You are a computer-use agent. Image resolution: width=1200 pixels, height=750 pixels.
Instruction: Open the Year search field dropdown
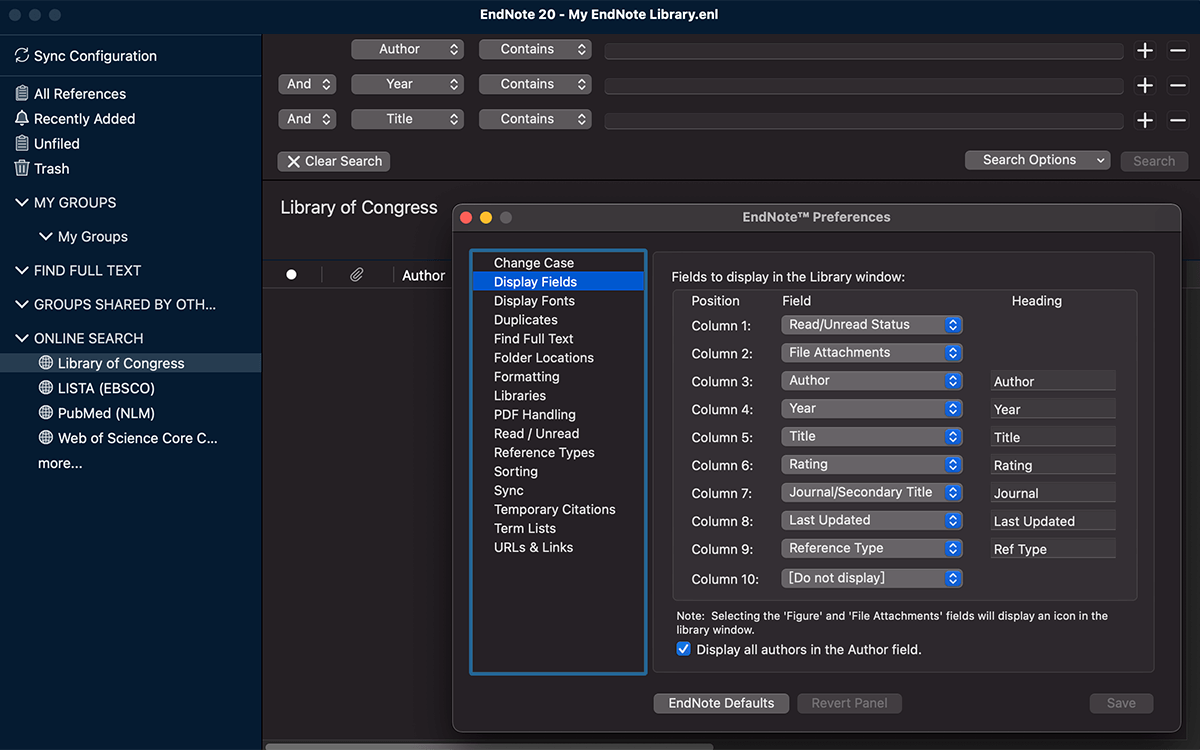(x=407, y=84)
